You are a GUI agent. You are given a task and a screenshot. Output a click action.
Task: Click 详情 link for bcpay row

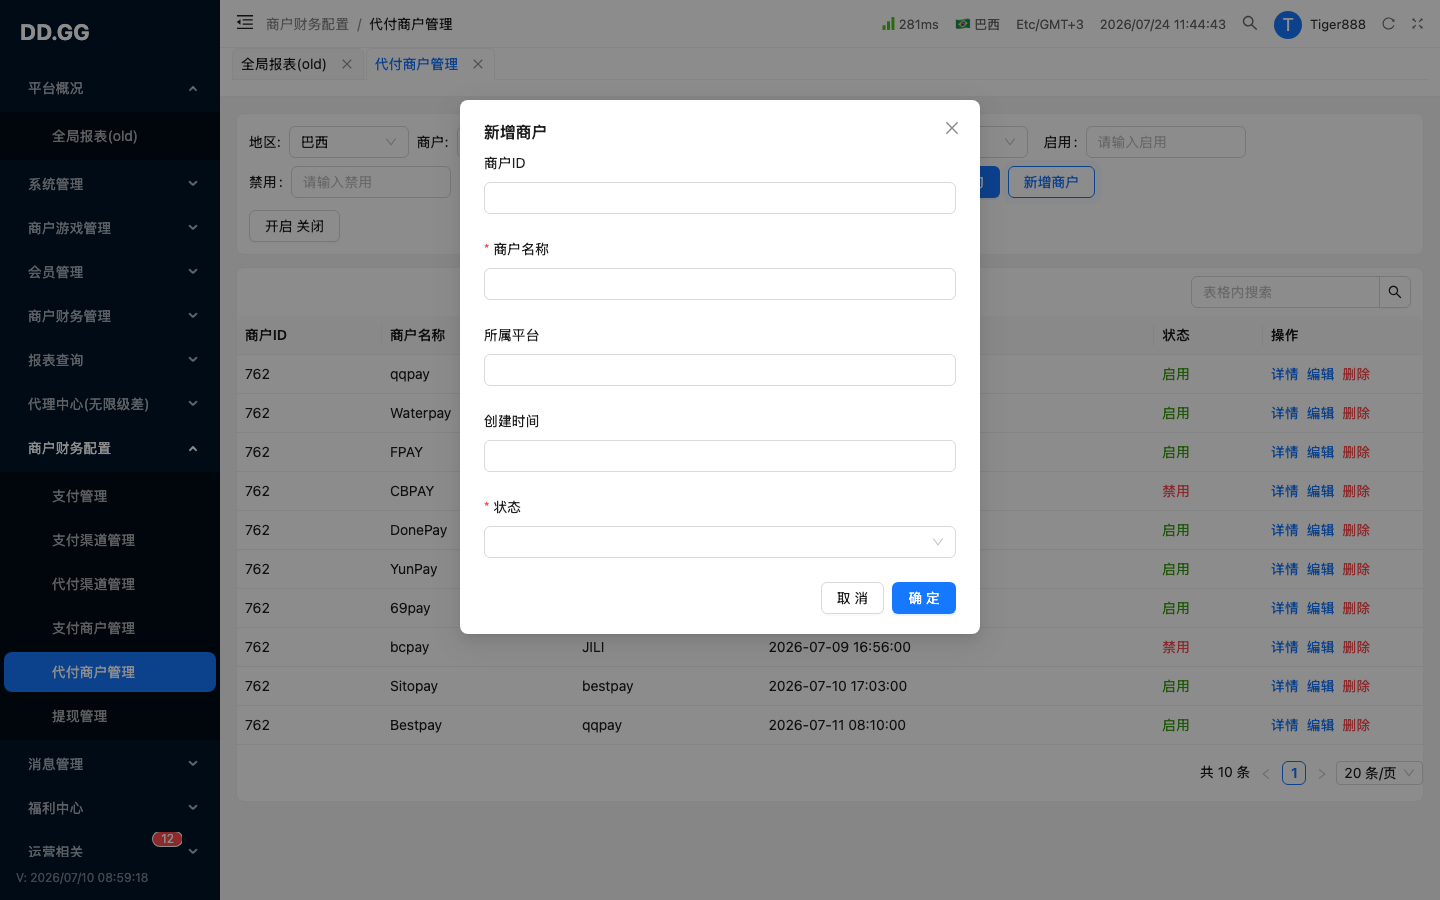(1285, 647)
